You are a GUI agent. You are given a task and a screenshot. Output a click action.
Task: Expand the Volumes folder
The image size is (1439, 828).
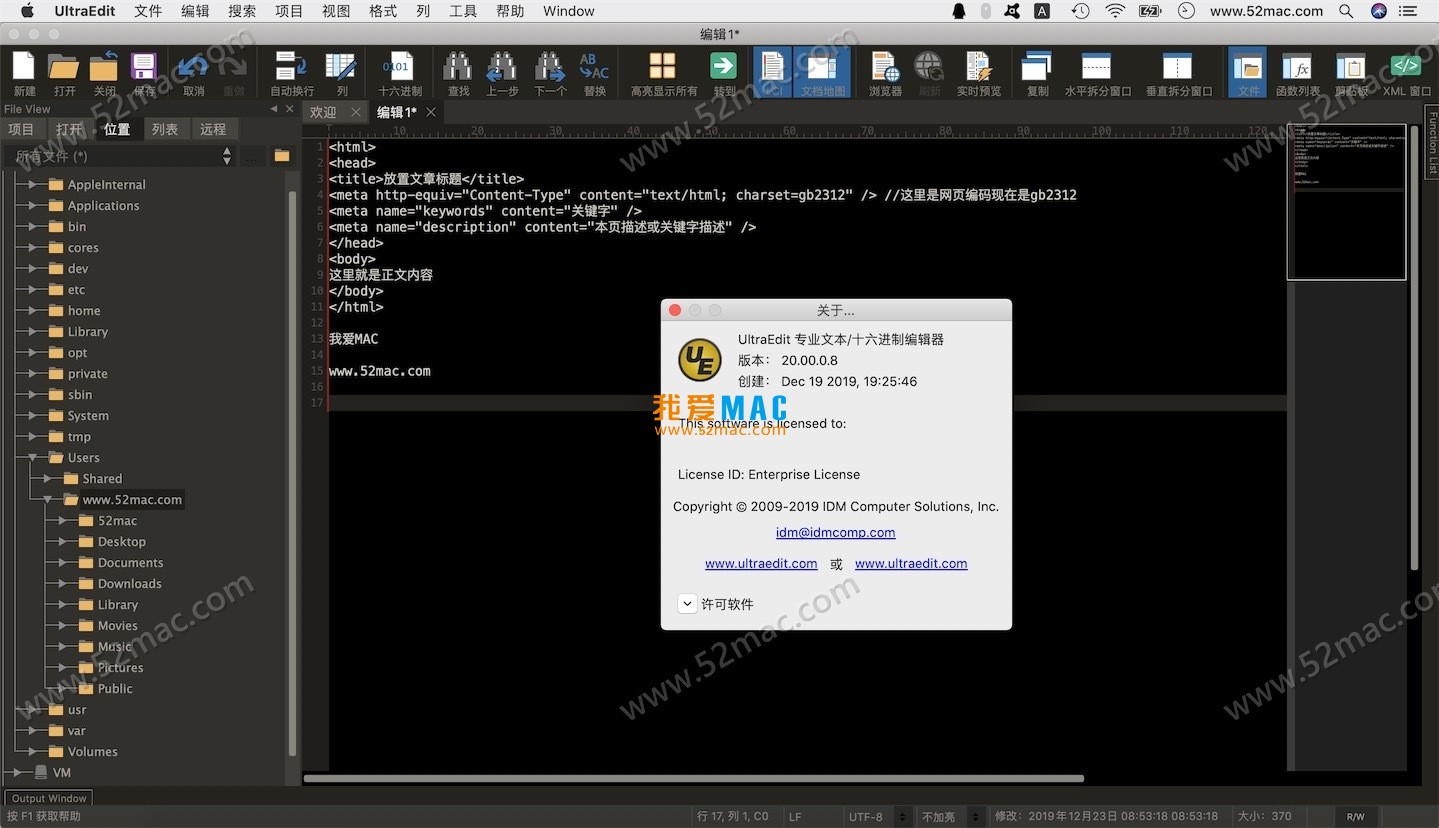point(32,751)
